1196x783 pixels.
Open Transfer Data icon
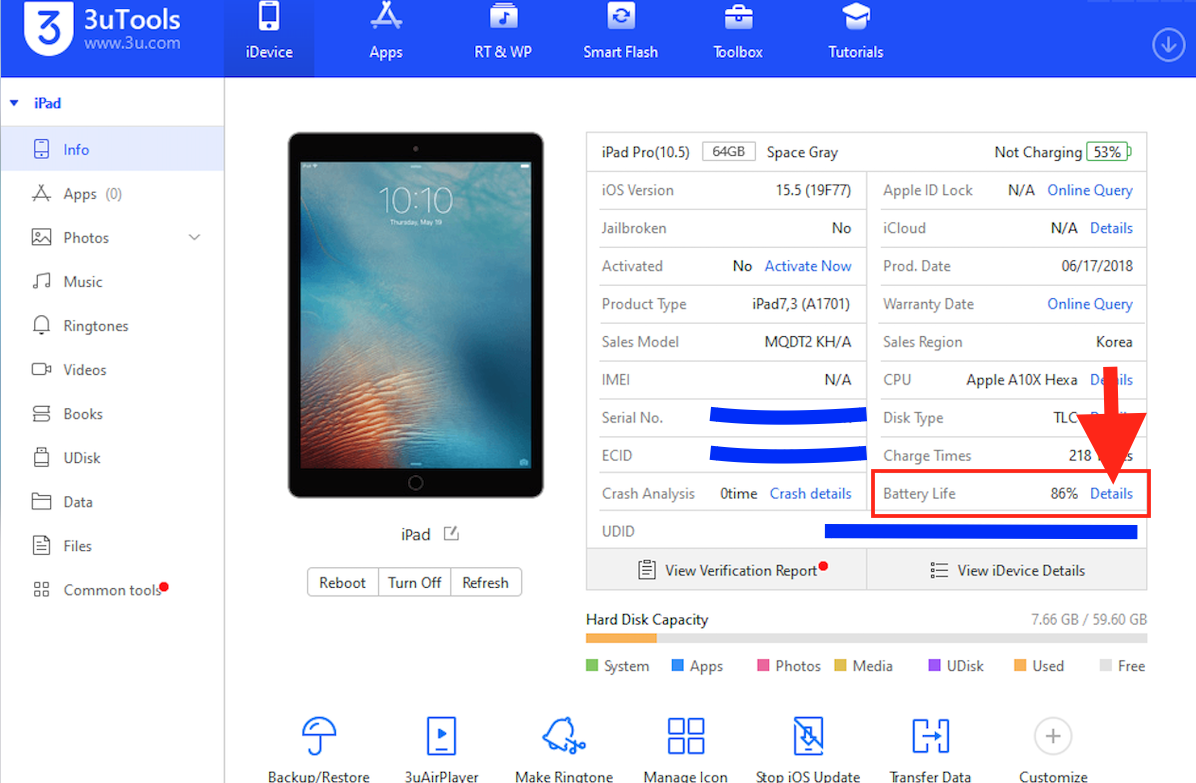coord(931,736)
